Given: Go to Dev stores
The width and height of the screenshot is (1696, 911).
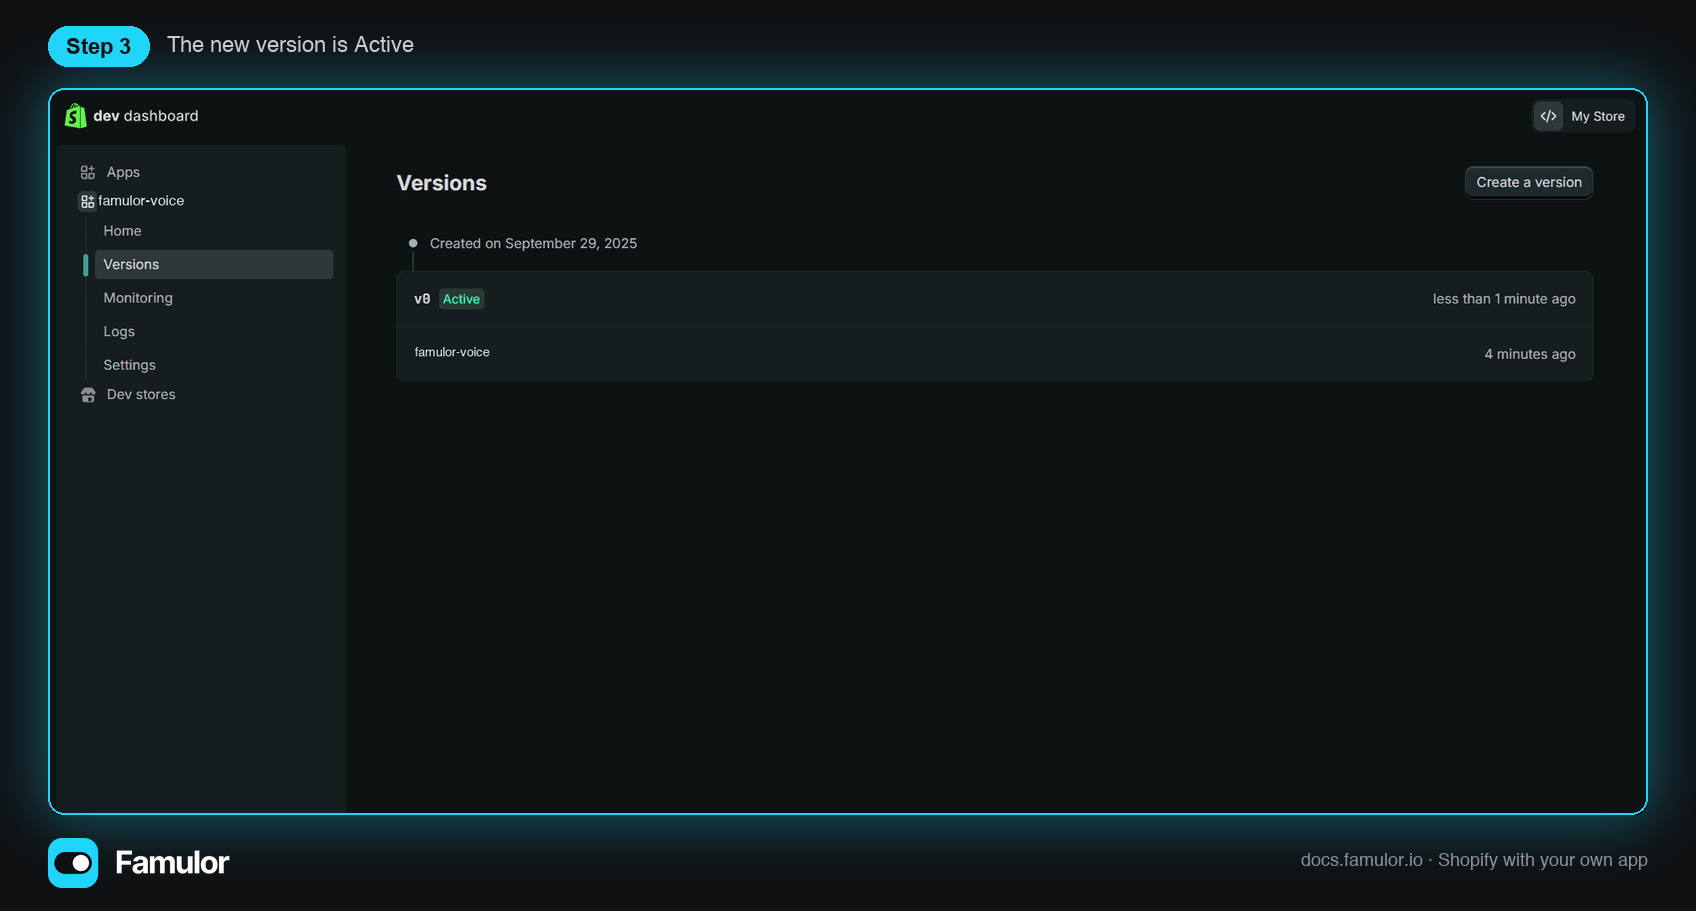Looking at the screenshot, I should click(x=141, y=395).
